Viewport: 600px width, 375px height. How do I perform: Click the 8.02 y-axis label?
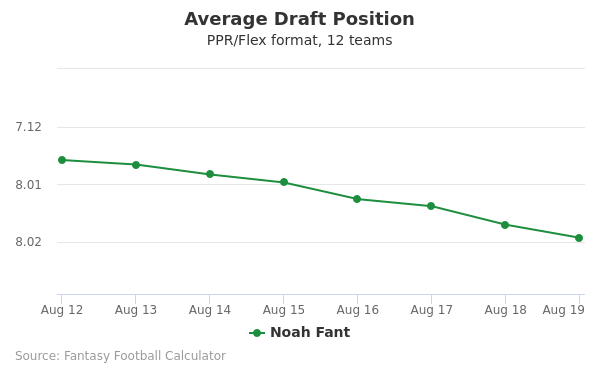(28, 242)
